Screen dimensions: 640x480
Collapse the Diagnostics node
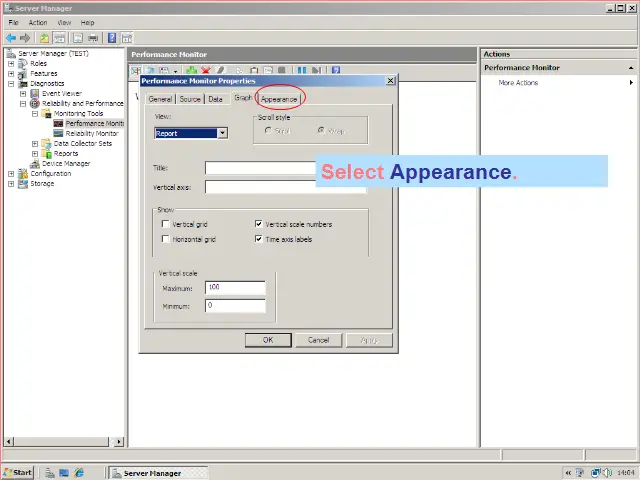11,84
